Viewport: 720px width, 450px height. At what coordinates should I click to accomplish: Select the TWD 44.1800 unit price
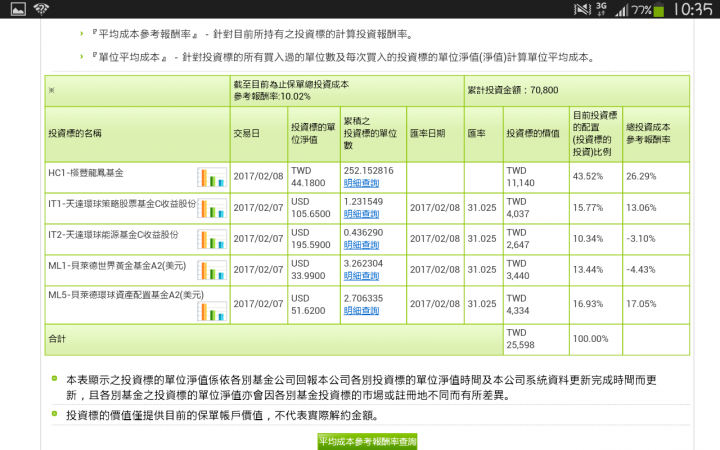(308, 177)
